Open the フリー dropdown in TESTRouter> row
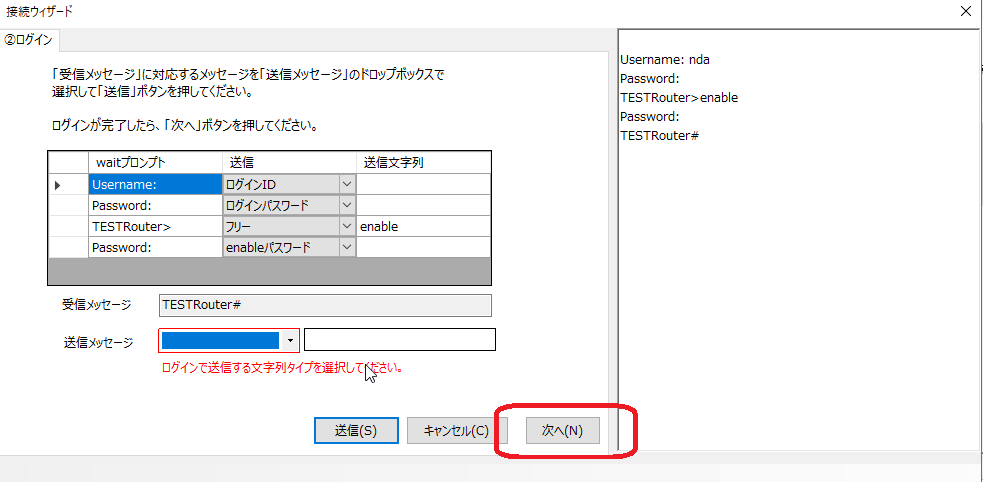The width and height of the screenshot is (983, 482). click(x=347, y=227)
